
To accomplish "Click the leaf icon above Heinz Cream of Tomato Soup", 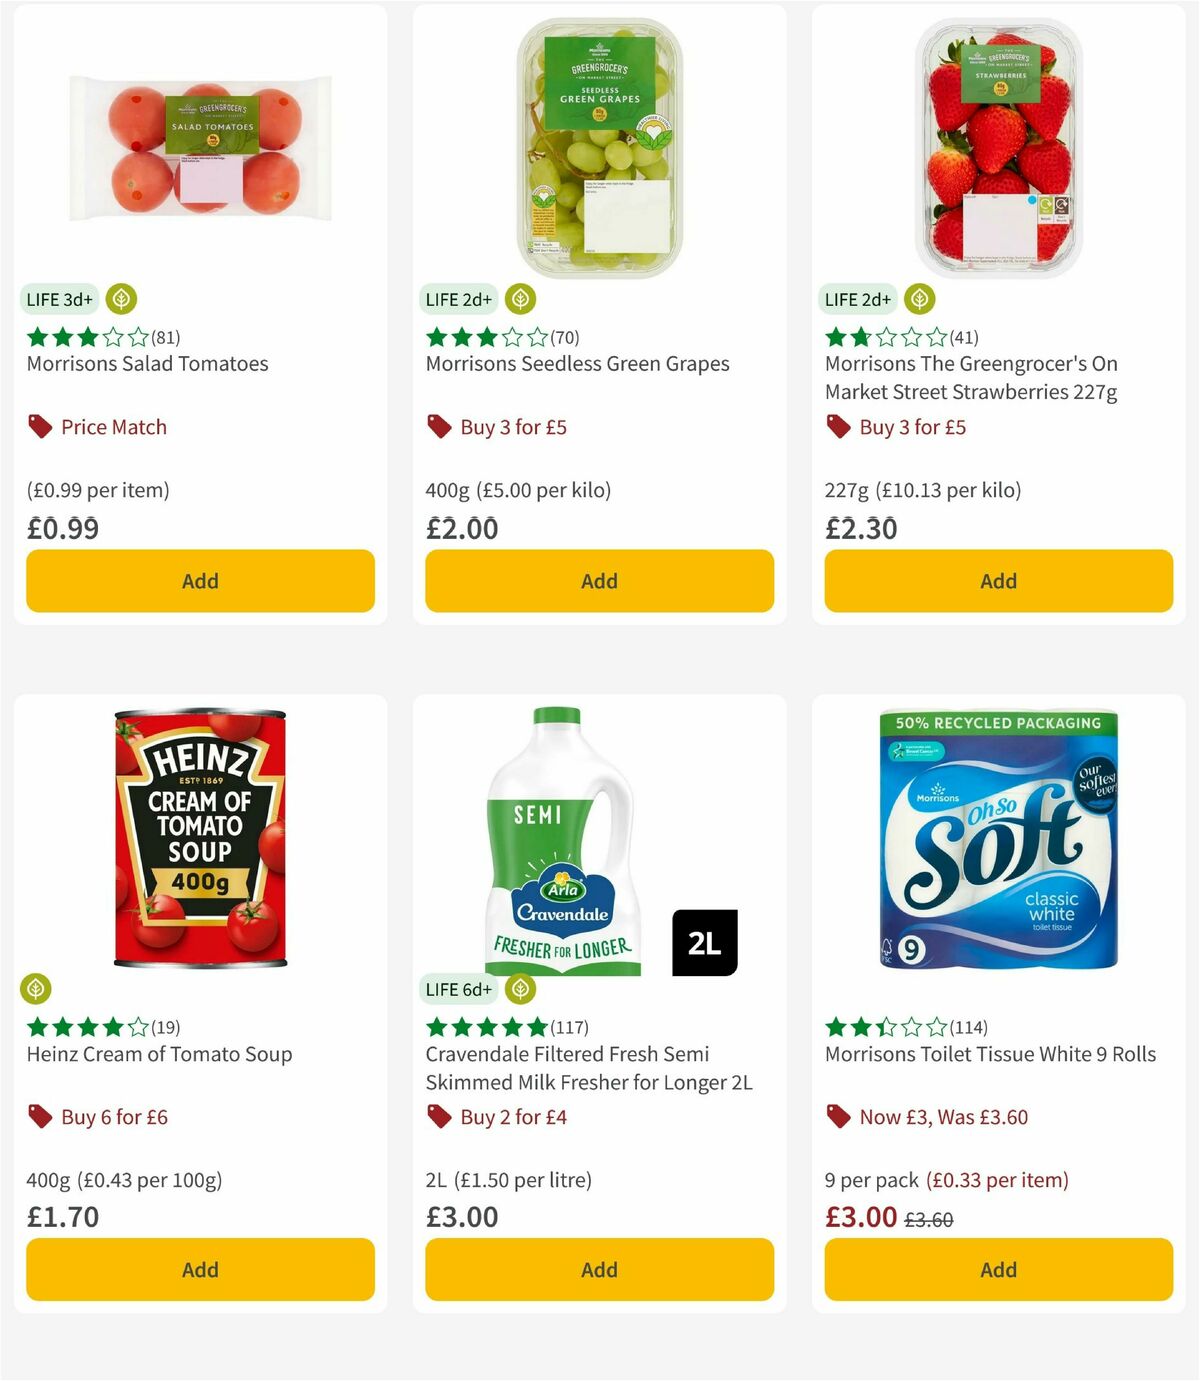I will tap(36, 988).
